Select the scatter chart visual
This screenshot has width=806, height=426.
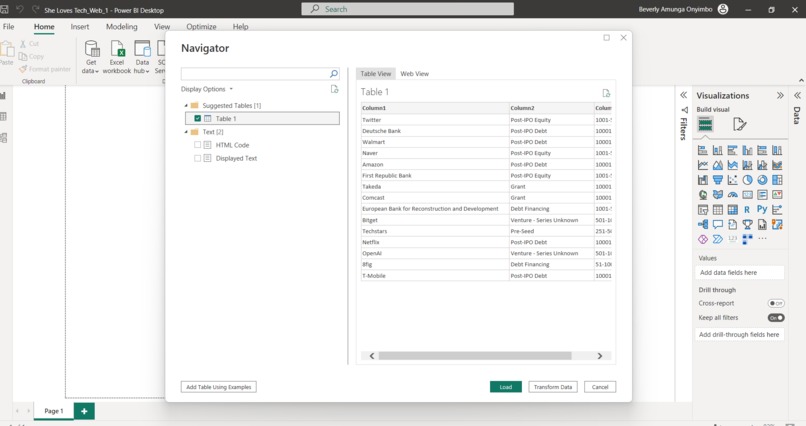pyautogui.click(x=732, y=180)
